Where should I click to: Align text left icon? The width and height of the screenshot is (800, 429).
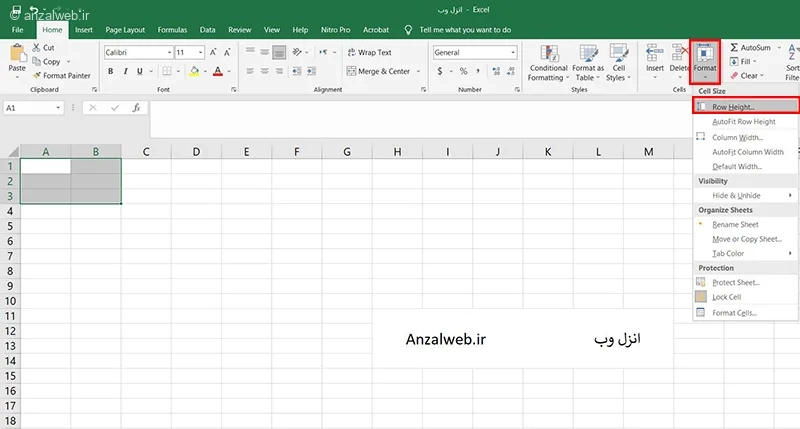[x=250, y=71]
